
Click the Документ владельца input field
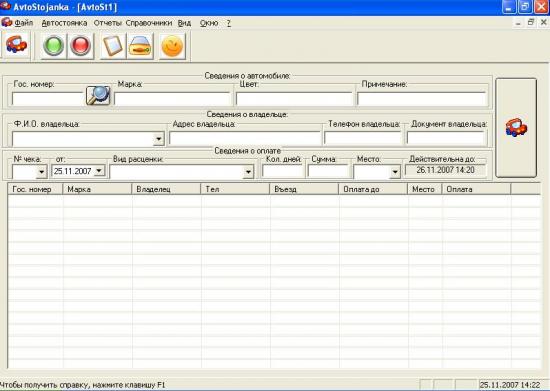(446, 138)
